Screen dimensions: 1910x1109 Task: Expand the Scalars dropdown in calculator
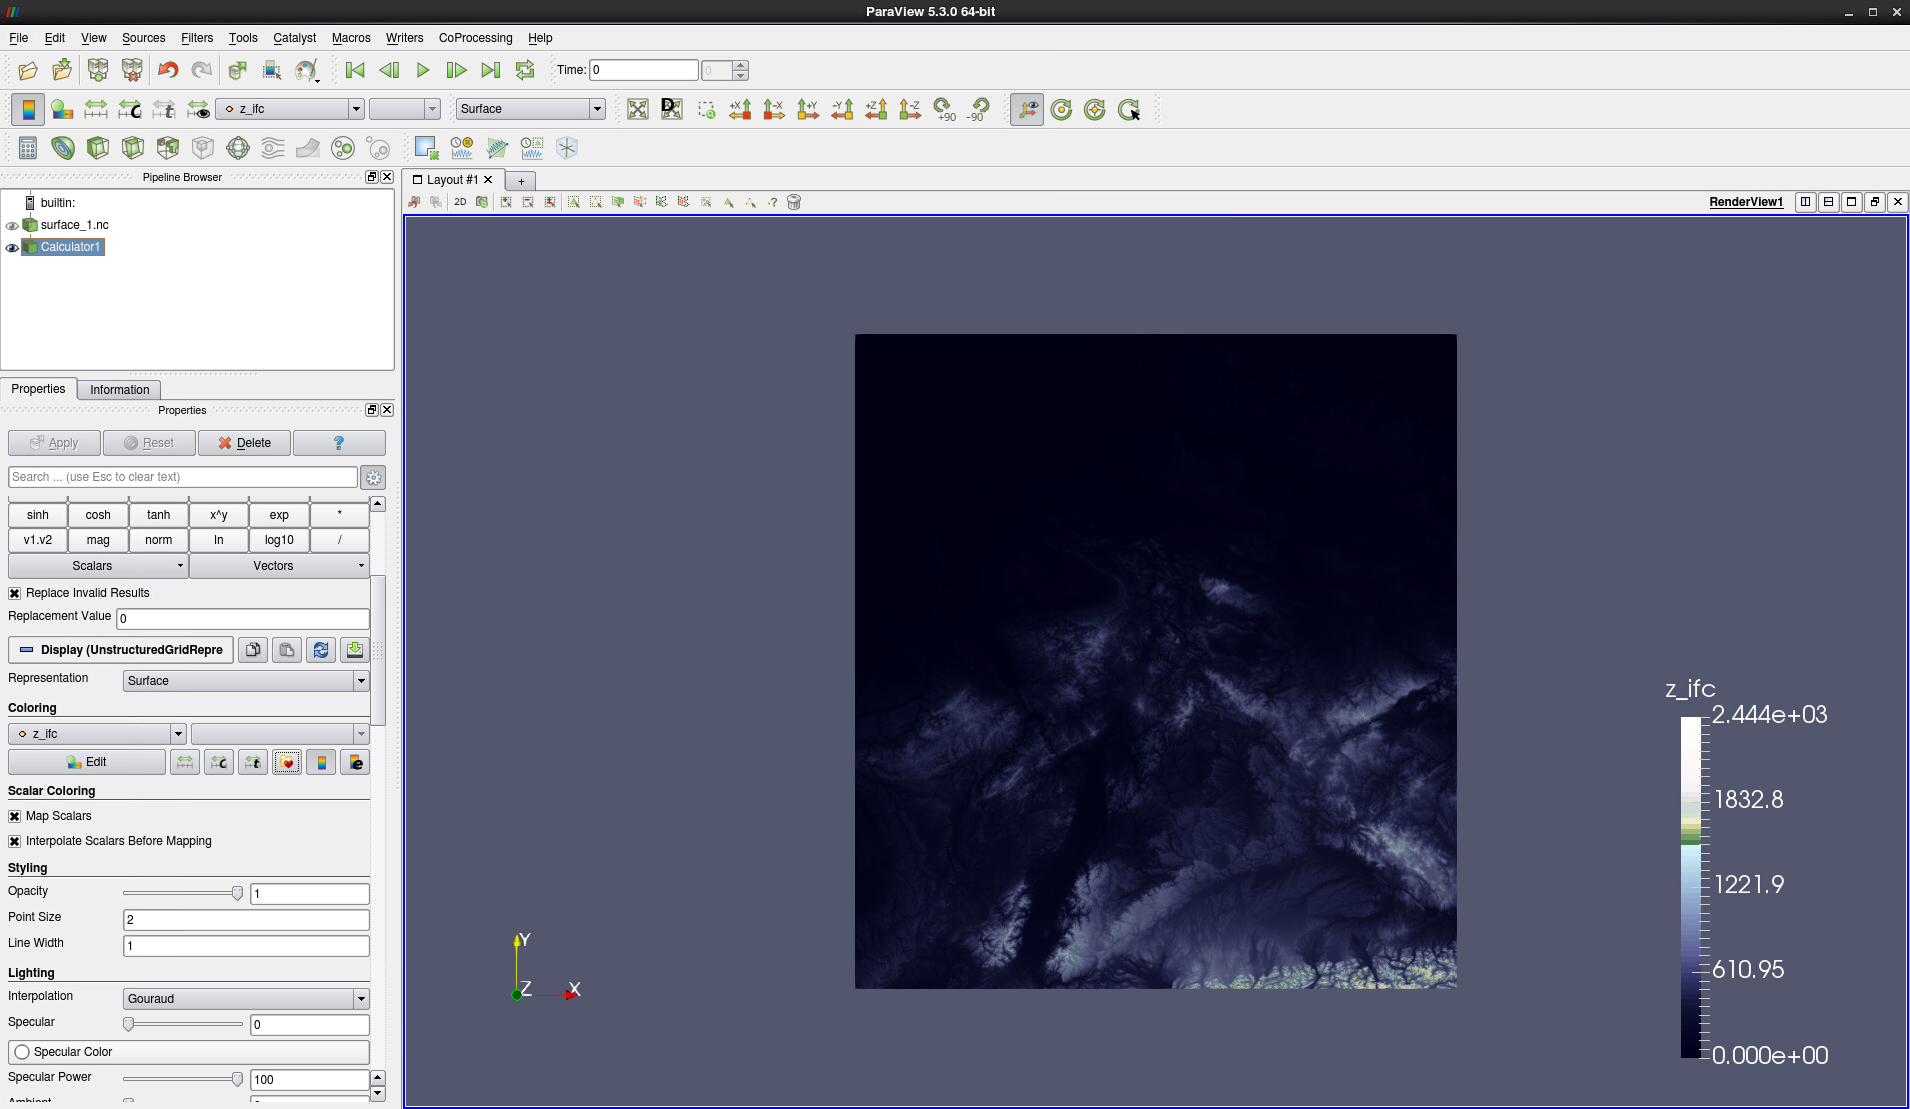(98, 566)
